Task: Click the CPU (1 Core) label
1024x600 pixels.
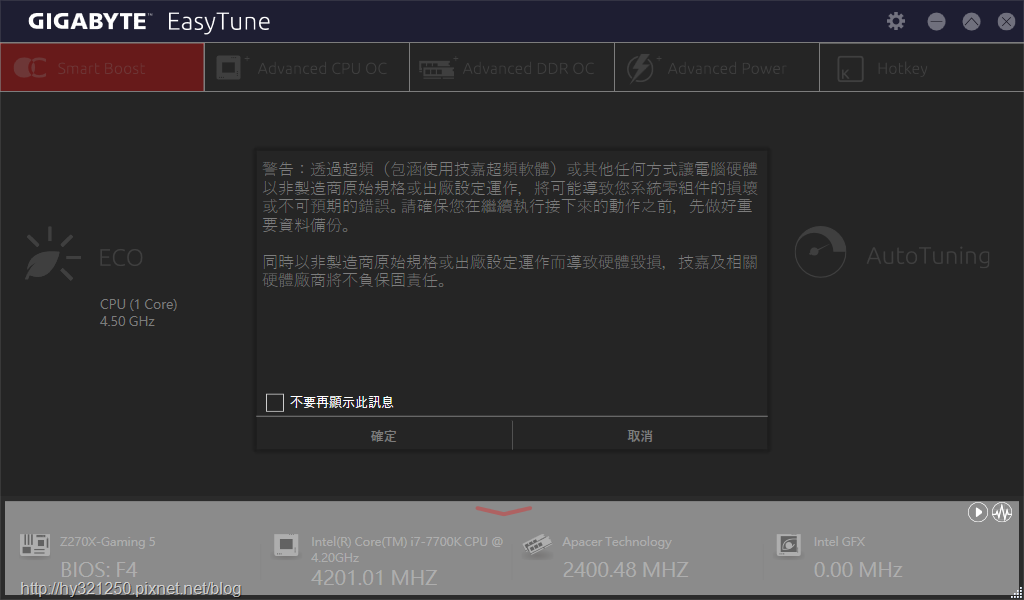Action: (x=138, y=304)
